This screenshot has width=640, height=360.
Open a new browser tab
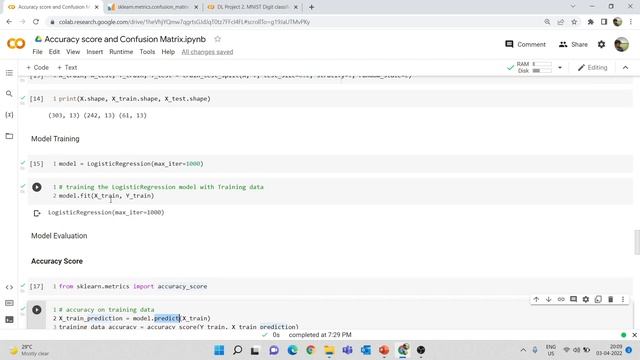[311, 7]
